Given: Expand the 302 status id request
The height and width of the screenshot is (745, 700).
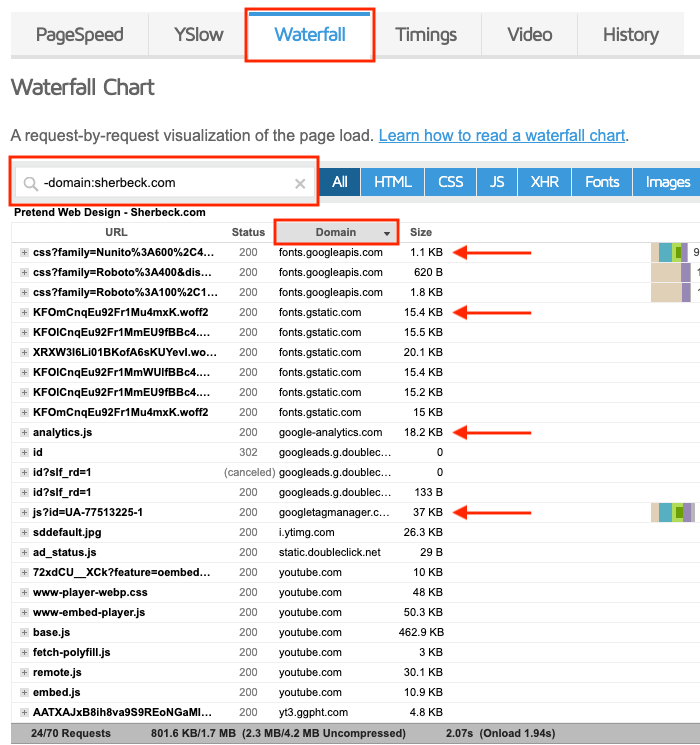Looking at the screenshot, I should pyautogui.click(x=24, y=452).
